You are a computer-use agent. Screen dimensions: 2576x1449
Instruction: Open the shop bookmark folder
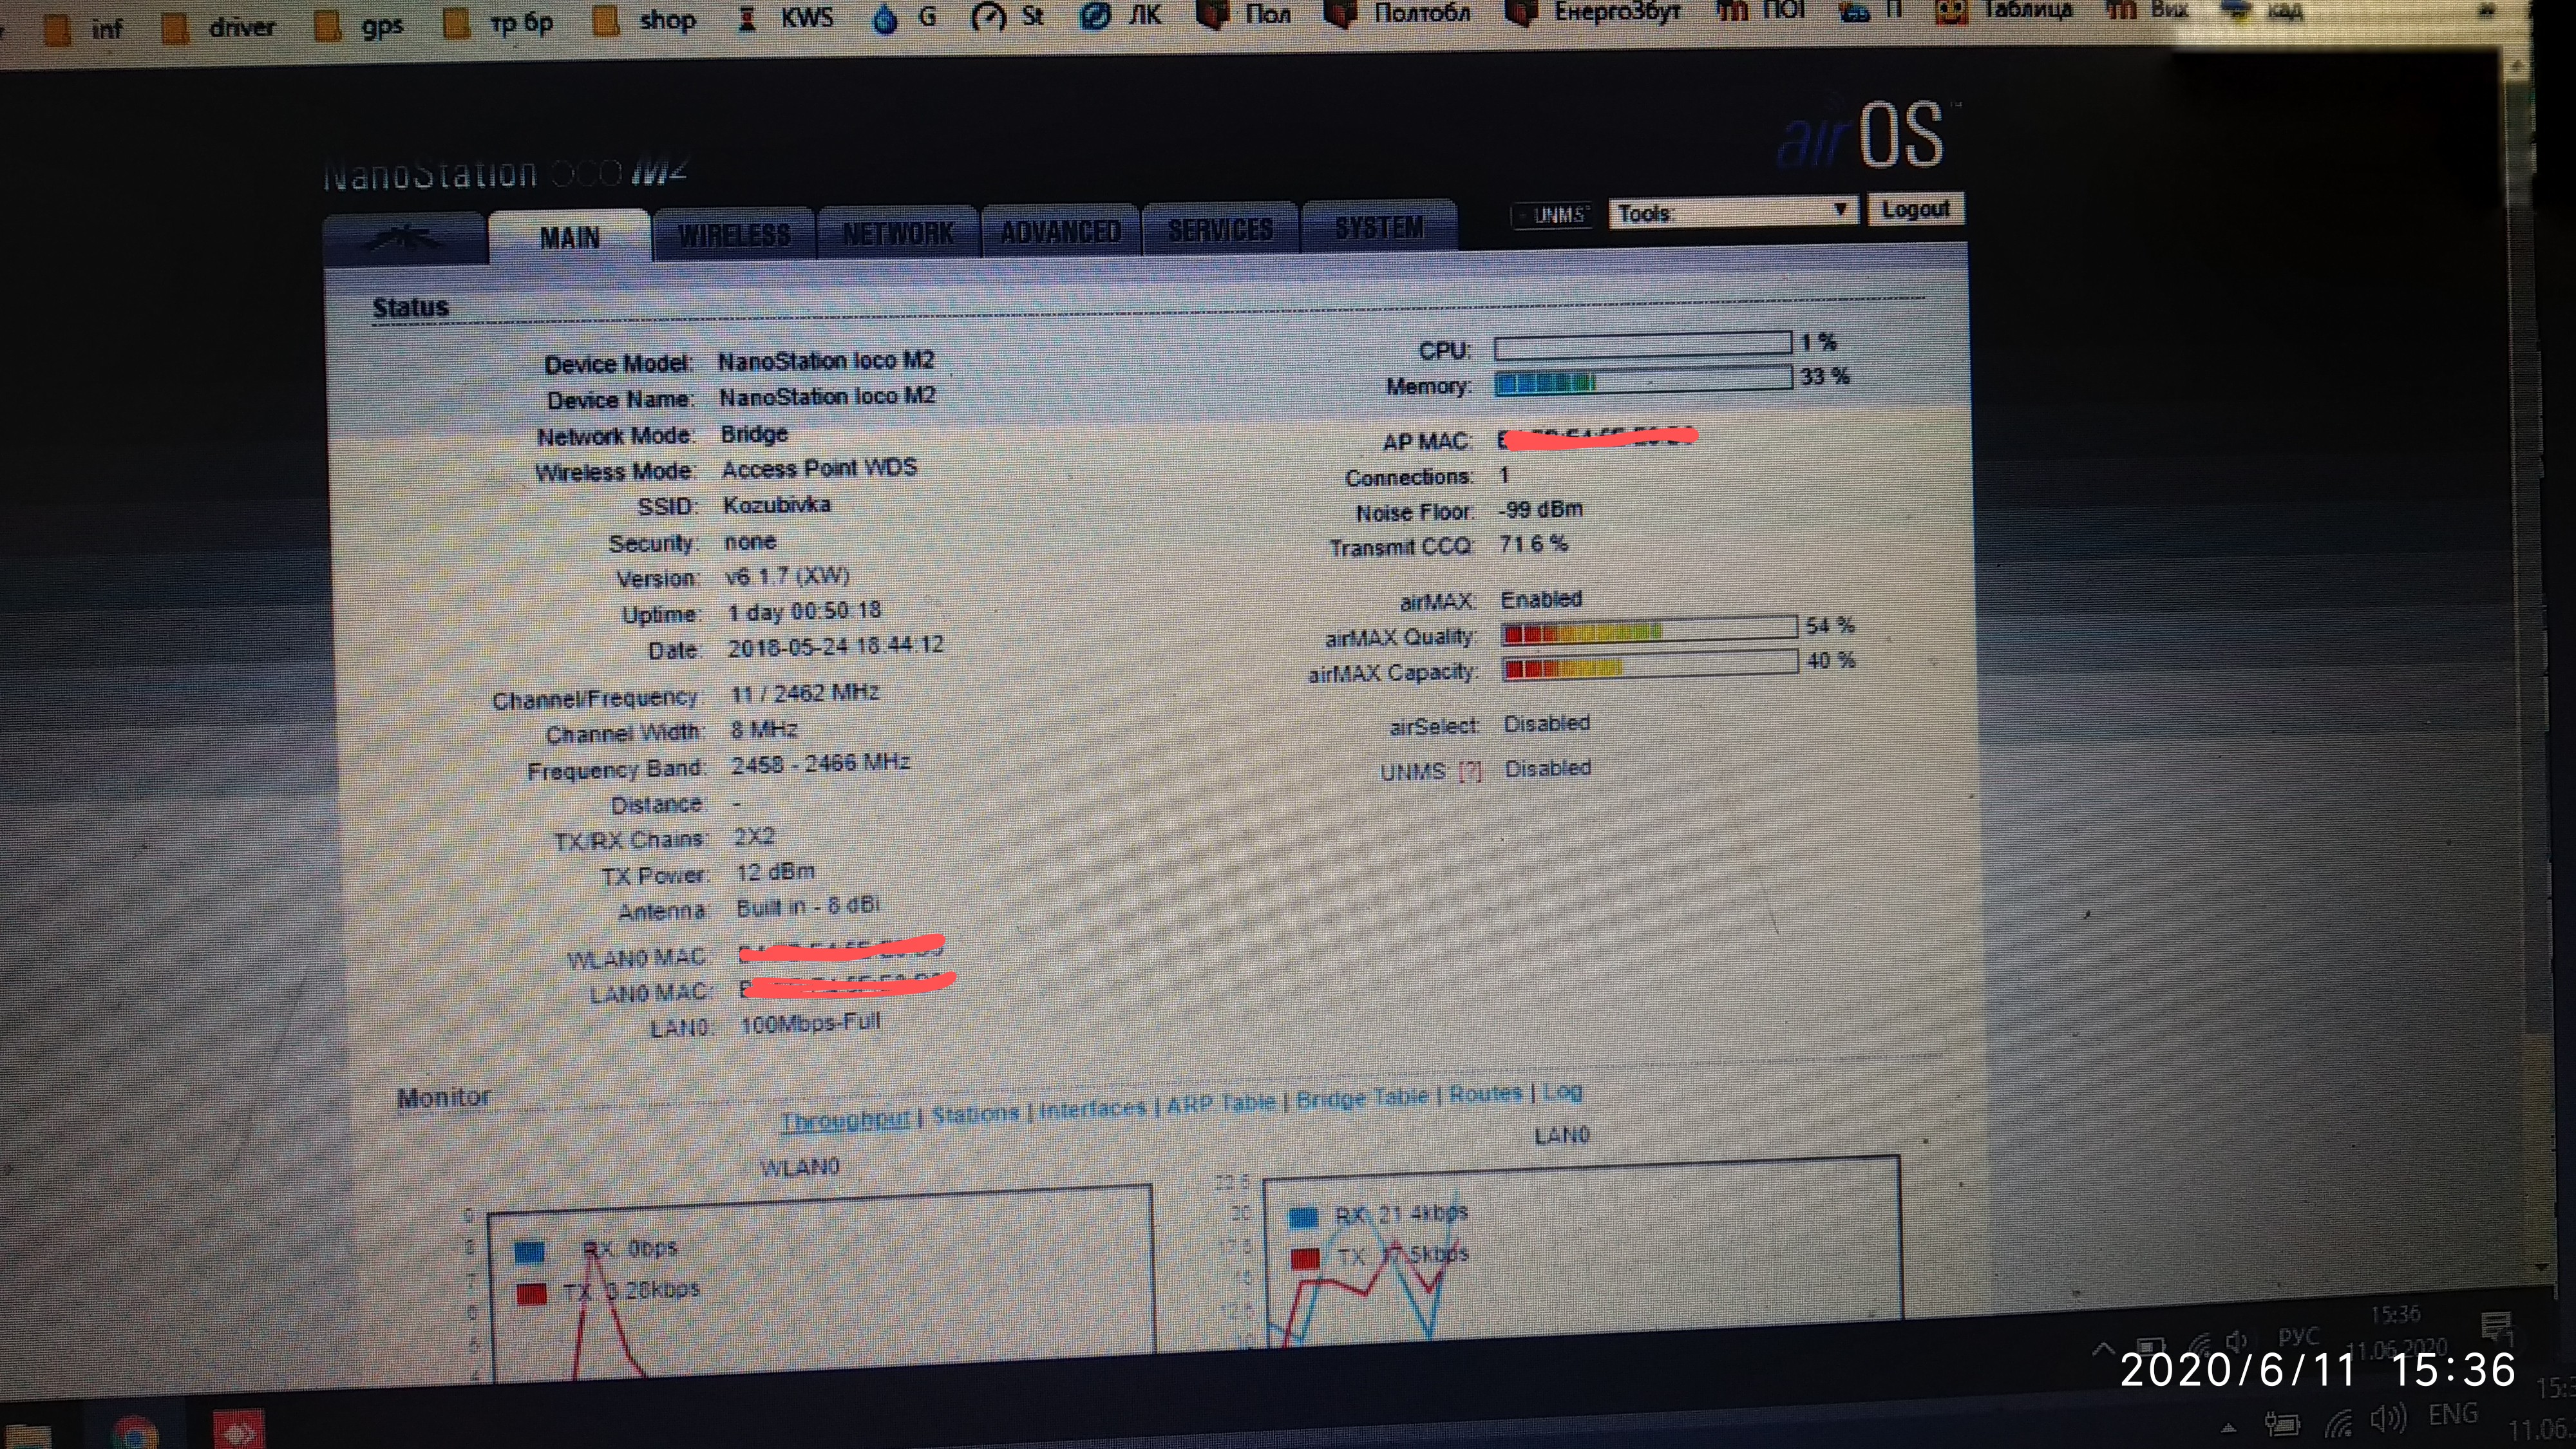(644, 21)
